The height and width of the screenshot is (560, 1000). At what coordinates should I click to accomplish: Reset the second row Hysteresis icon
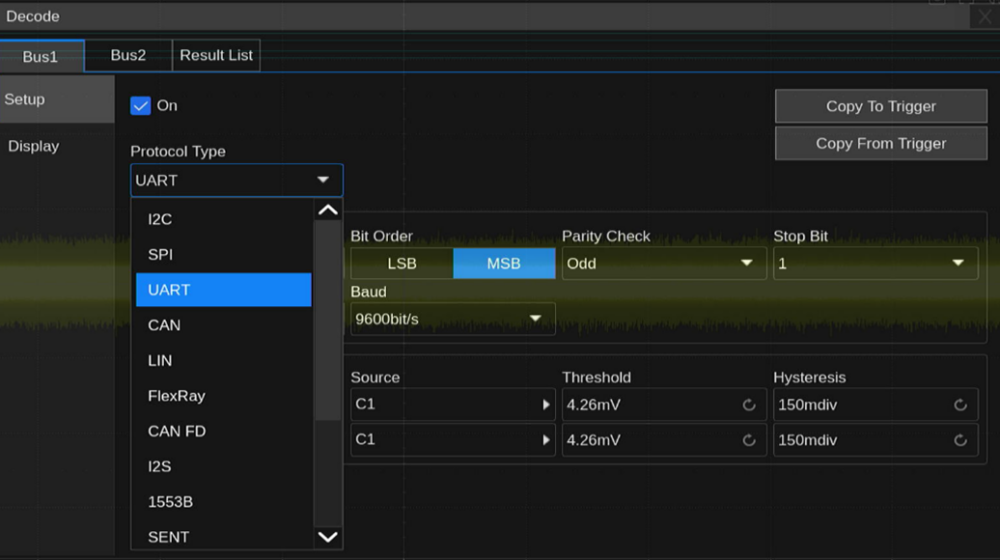[960, 440]
